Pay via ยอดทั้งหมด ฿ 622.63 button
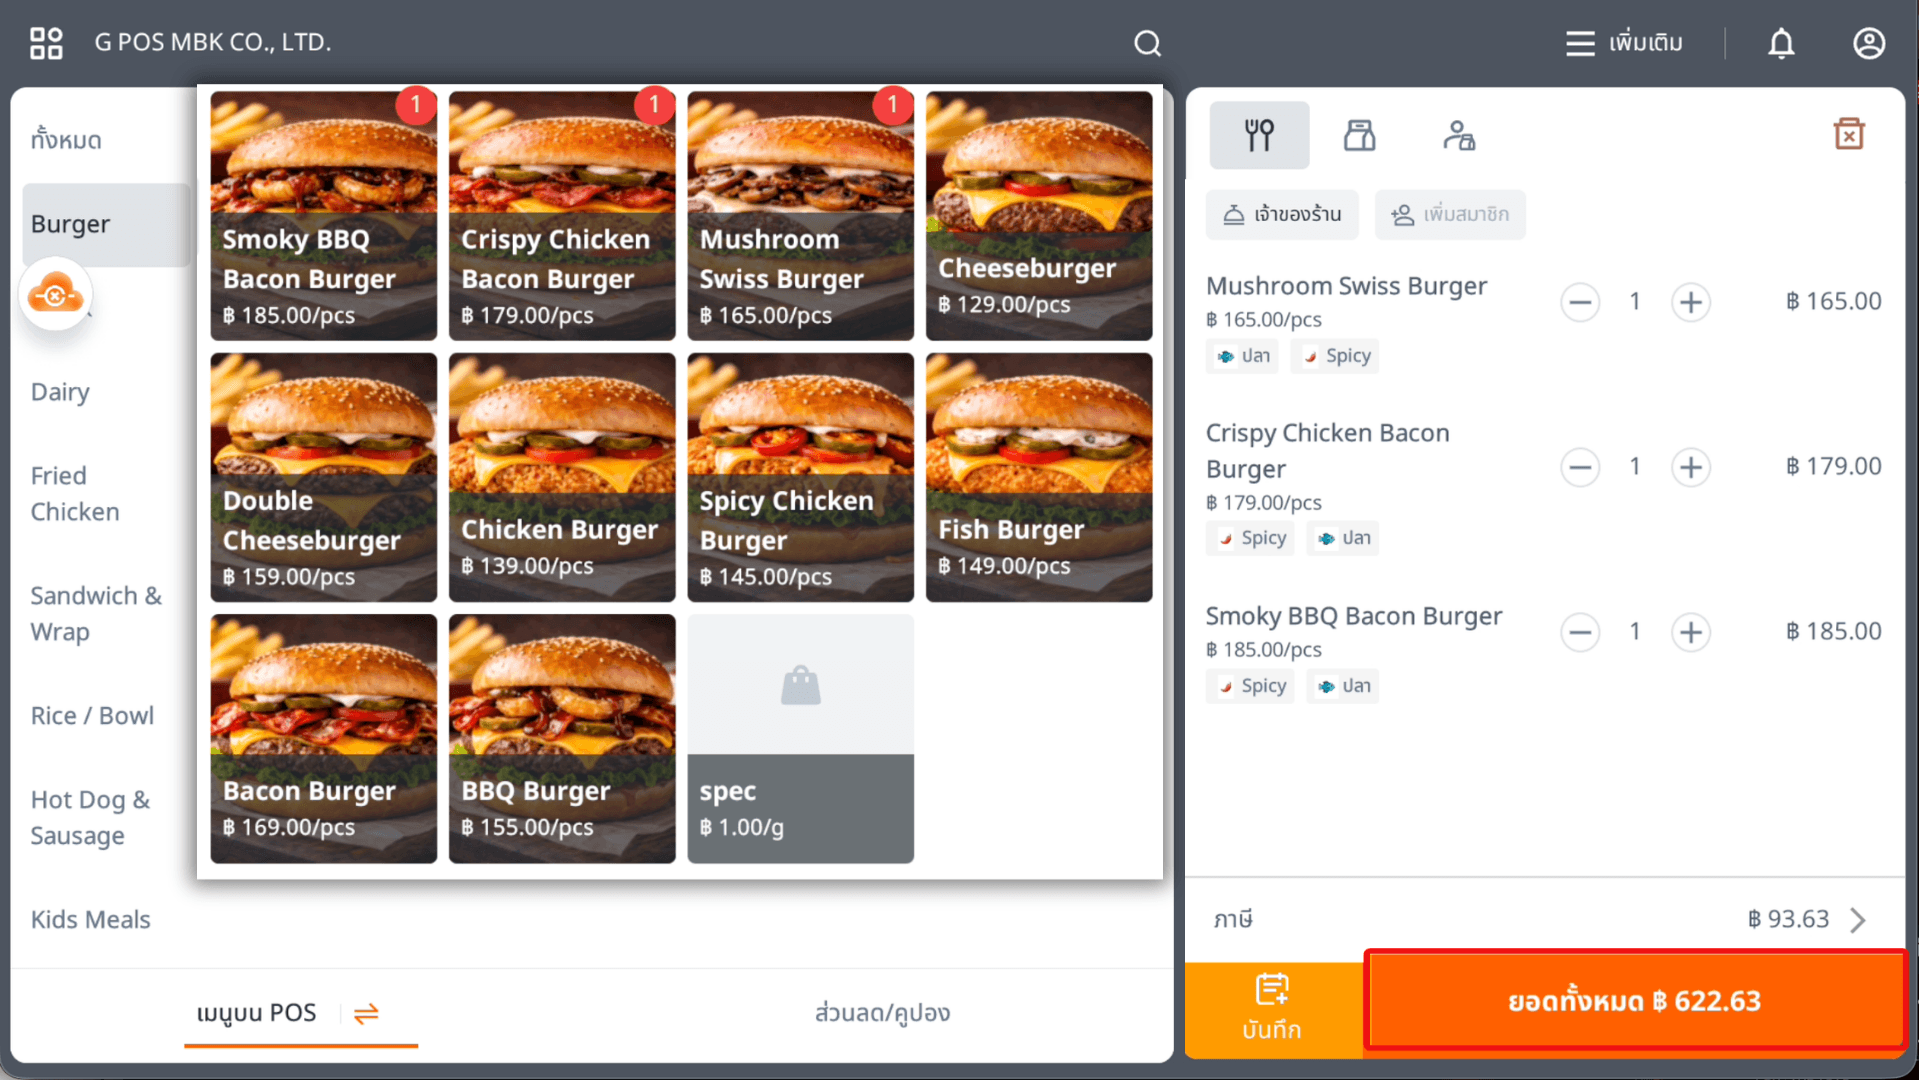This screenshot has height=1080, width=1920. [x=1635, y=1001]
